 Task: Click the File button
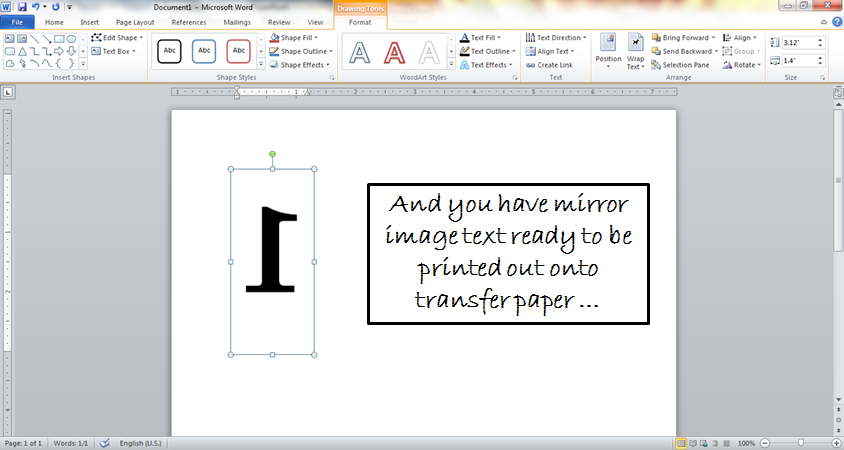click(17, 21)
